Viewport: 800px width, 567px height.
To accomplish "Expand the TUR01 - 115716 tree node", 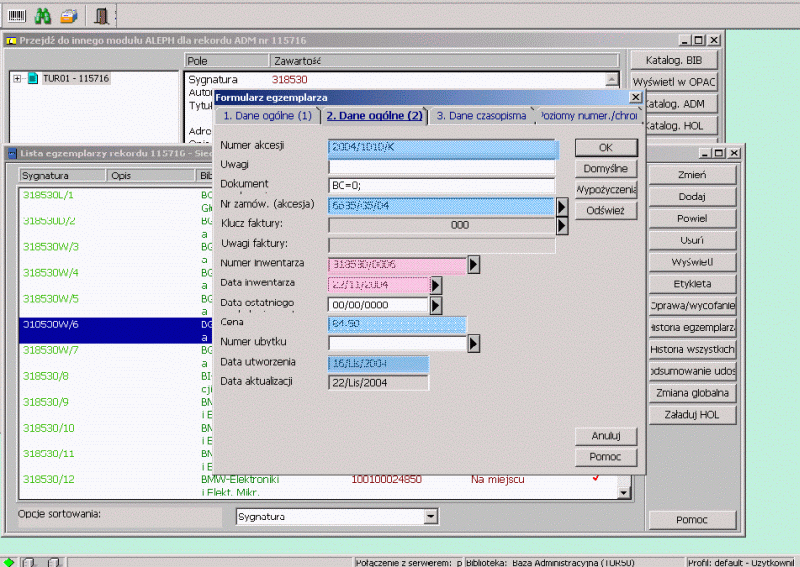I will pyautogui.click(x=17, y=79).
